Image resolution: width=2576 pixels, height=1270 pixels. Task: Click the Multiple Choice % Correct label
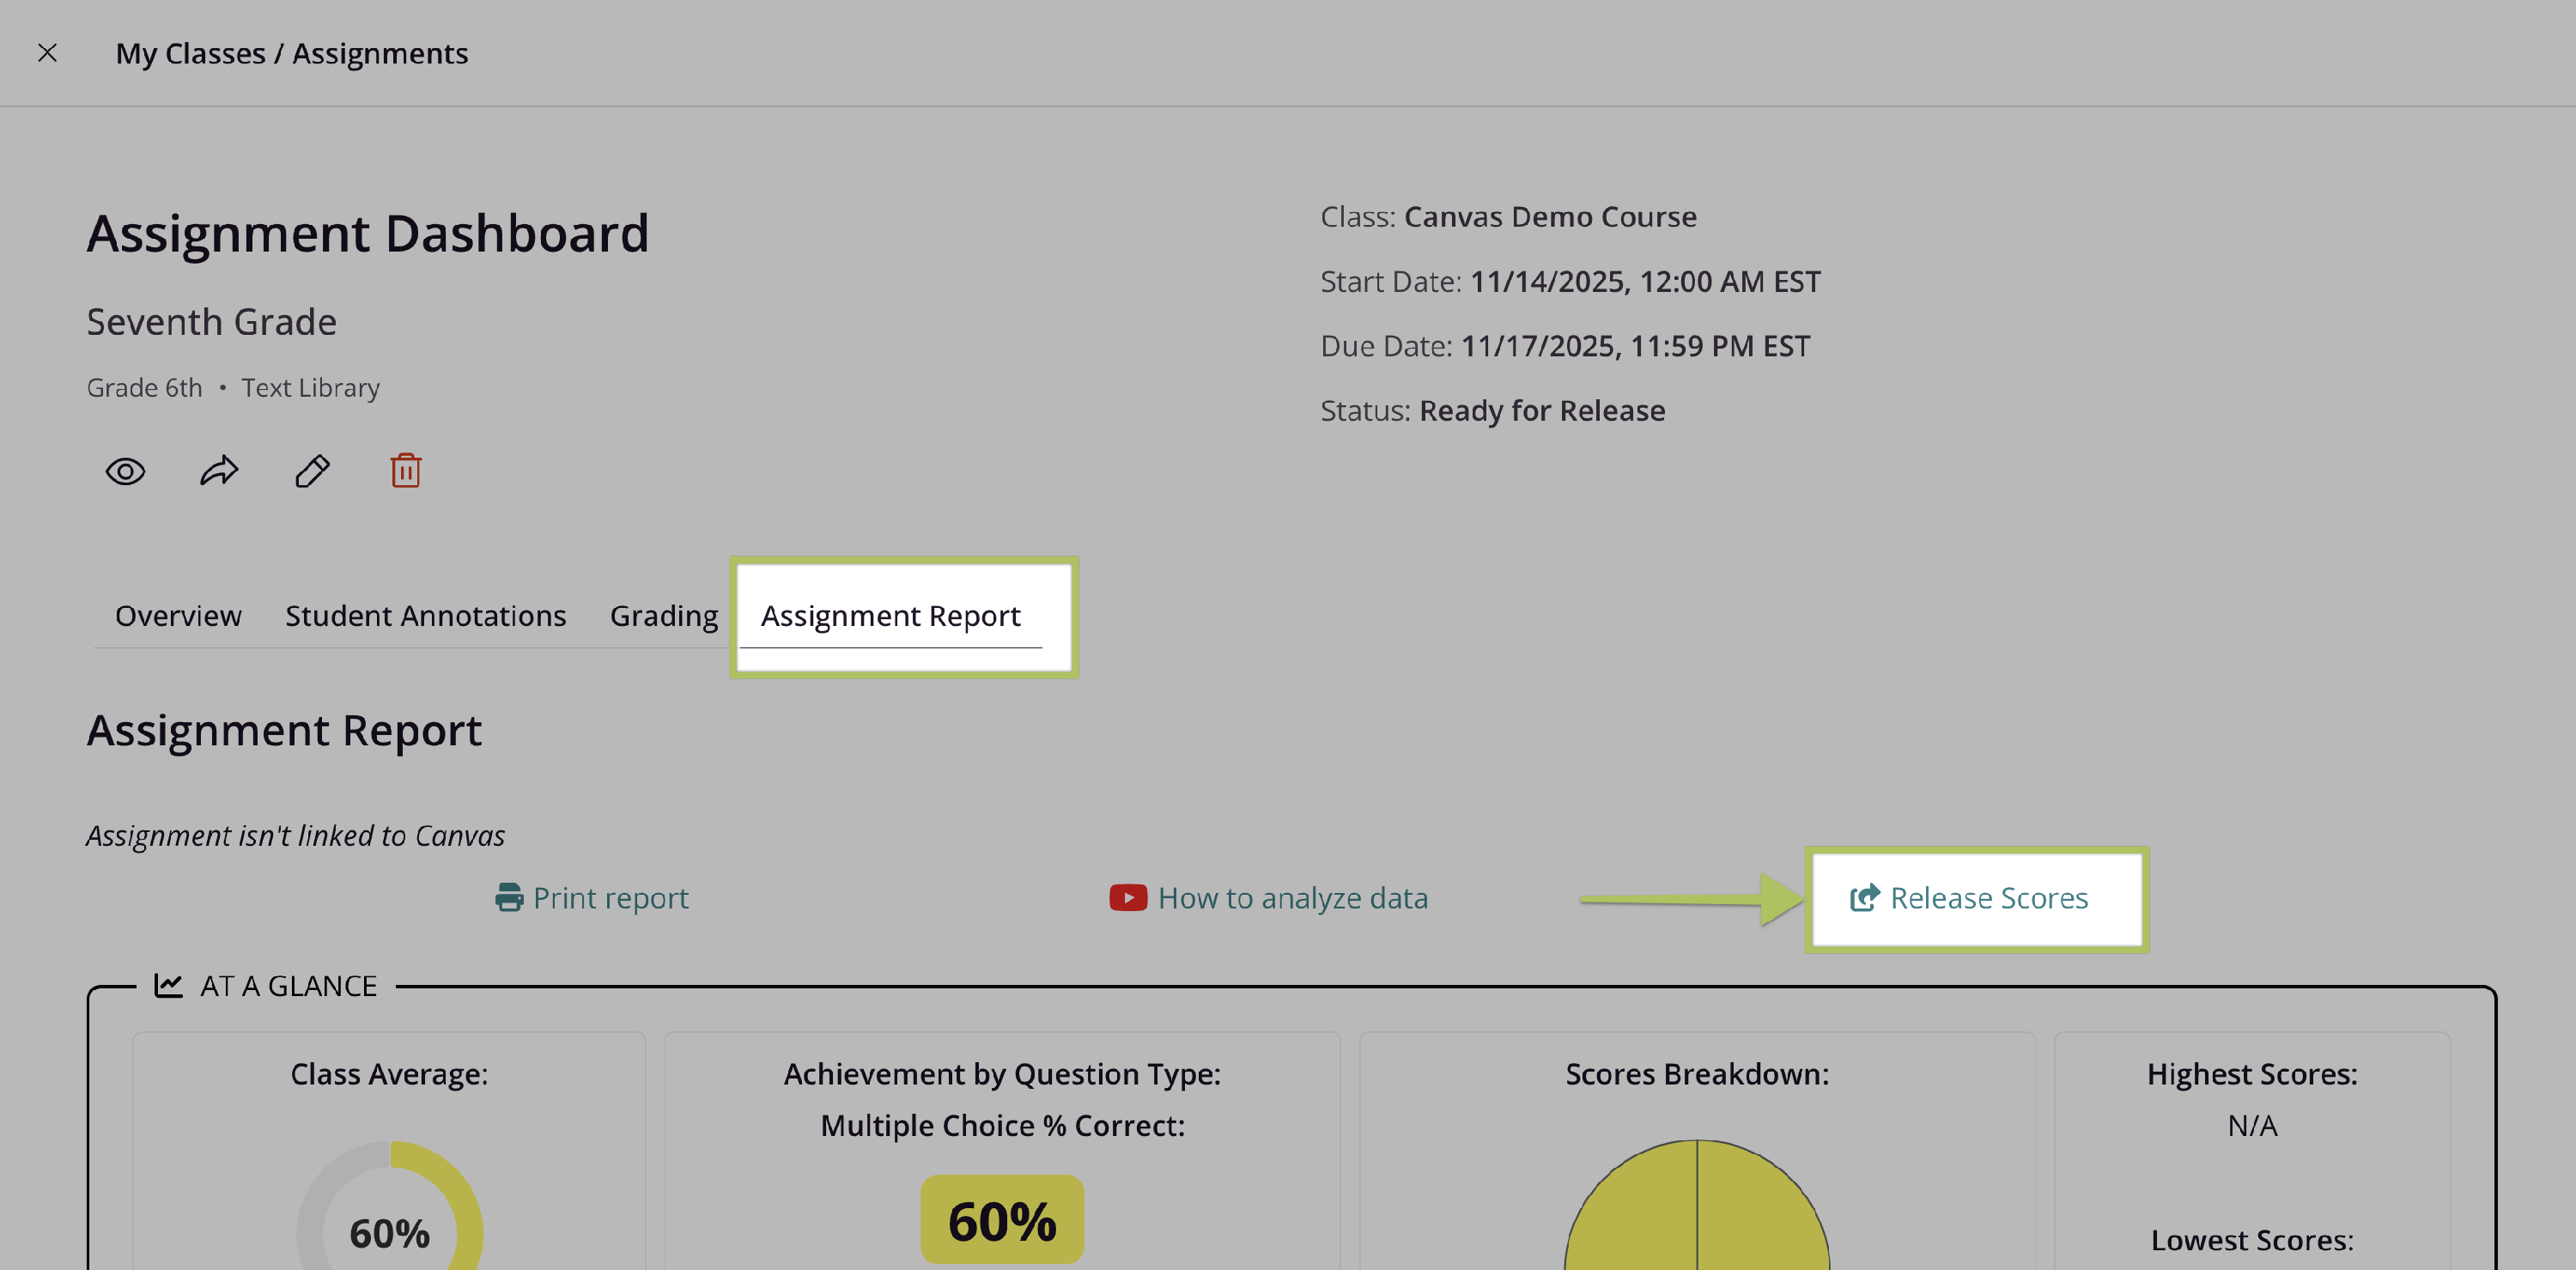(1002, 1125)
